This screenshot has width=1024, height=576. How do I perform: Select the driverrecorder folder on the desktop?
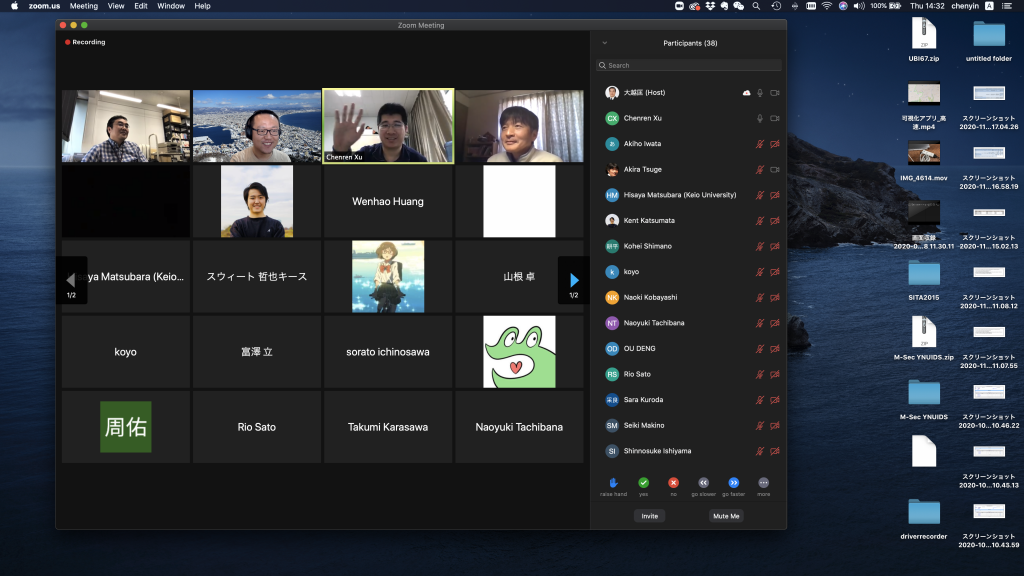click(923, 519)
